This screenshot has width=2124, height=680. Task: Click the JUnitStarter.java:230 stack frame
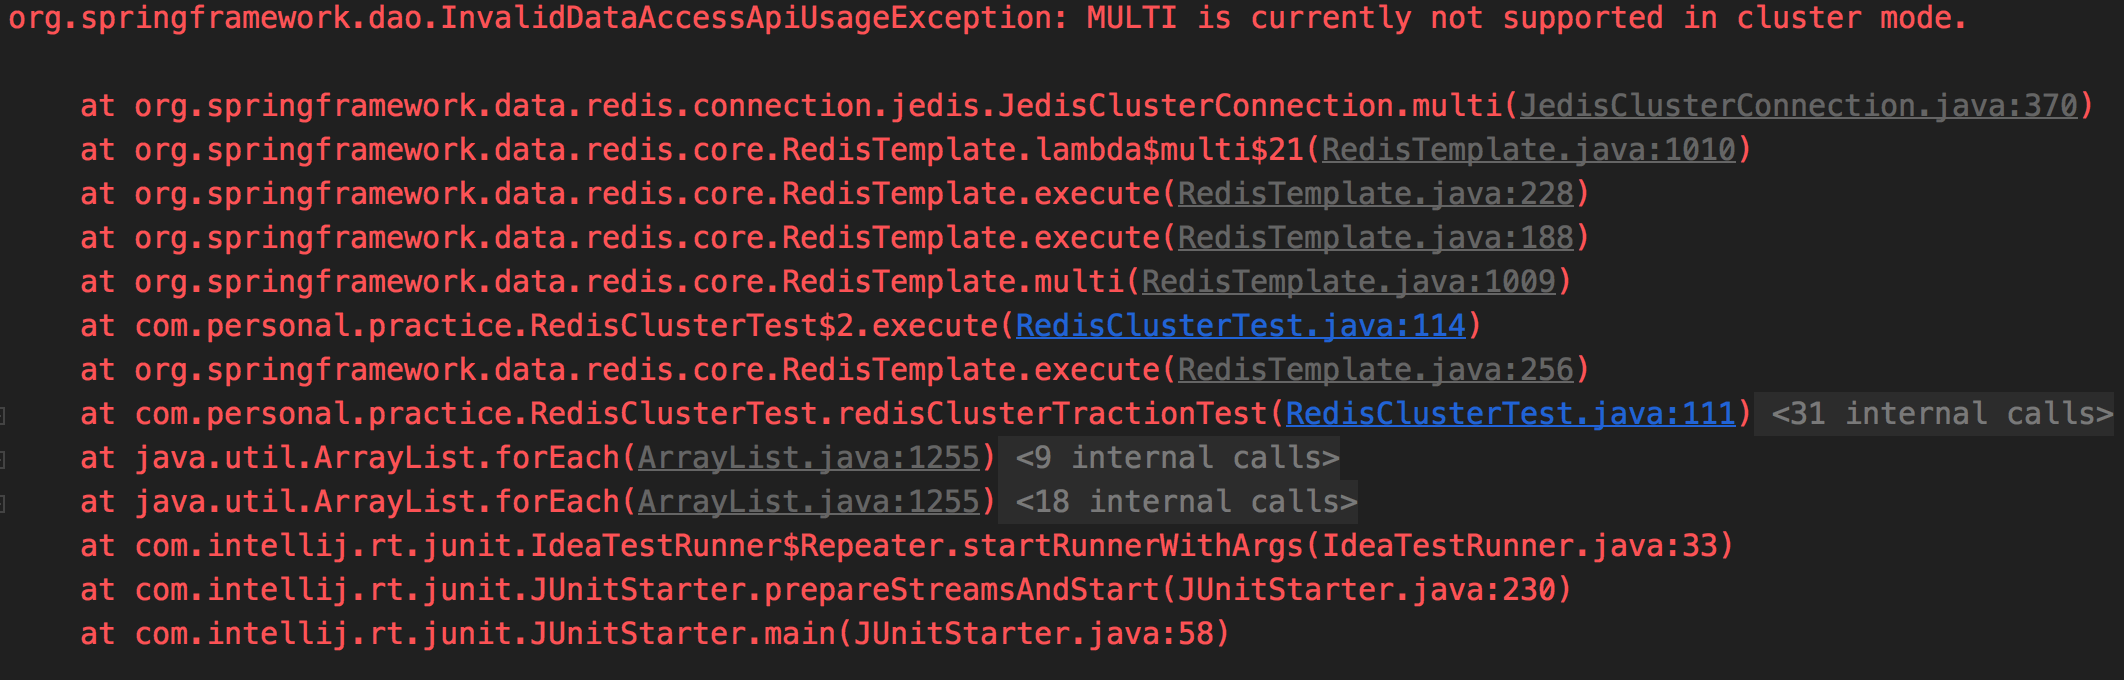point(825,589)
